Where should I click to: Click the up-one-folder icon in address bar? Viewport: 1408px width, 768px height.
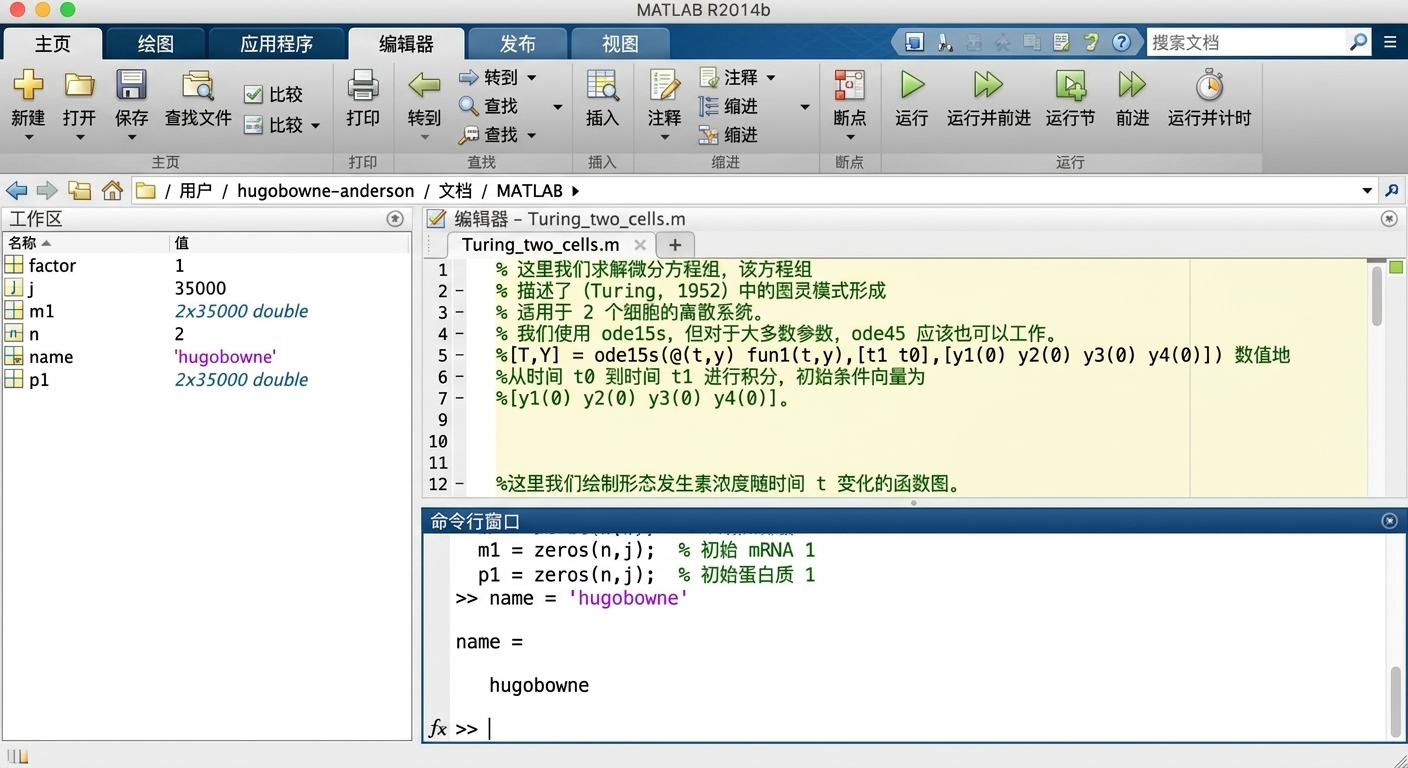(79, 190)
